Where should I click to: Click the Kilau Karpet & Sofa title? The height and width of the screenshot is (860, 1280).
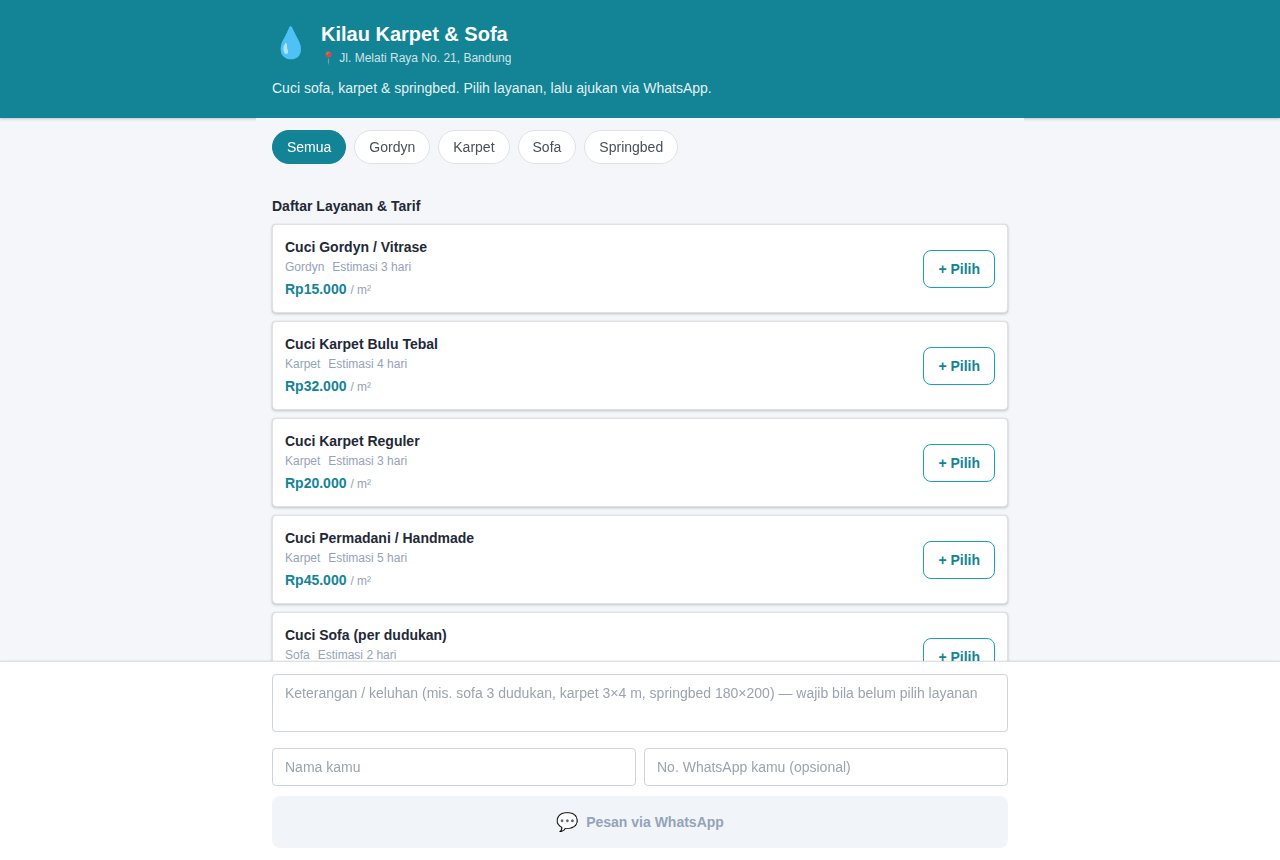414,34
